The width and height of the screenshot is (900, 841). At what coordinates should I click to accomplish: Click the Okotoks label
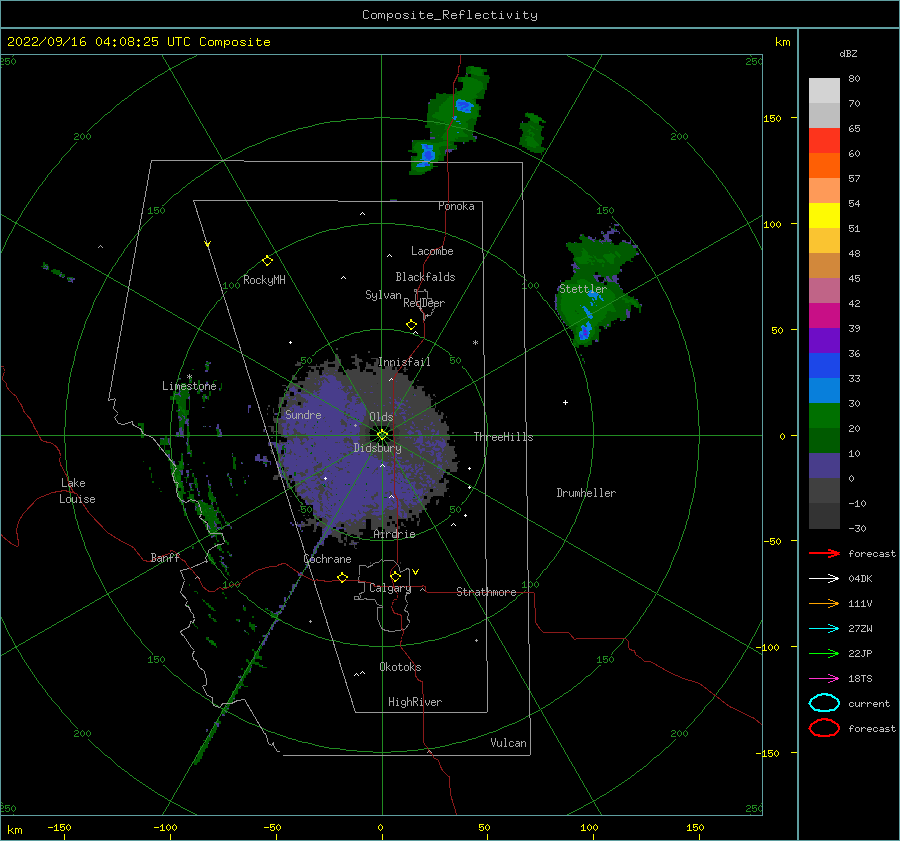(400, 667)
